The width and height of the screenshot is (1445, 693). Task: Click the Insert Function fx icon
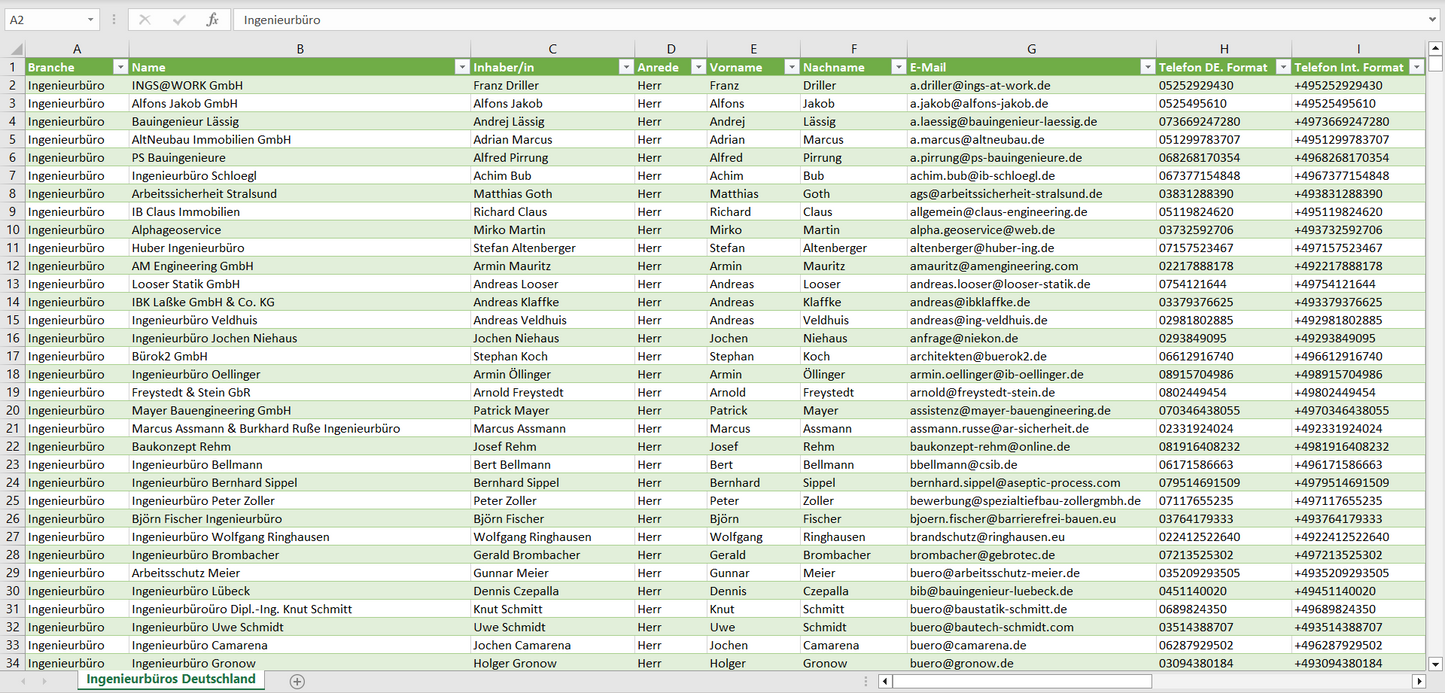(x=212, y=20)
